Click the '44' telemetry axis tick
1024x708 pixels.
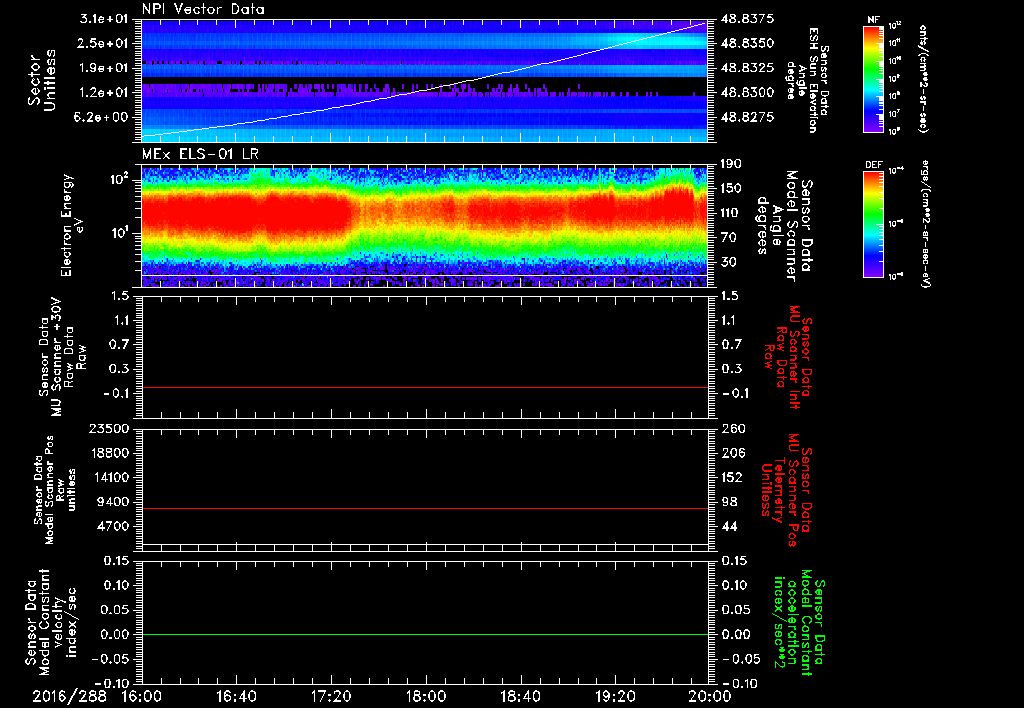tap(728, 526)
